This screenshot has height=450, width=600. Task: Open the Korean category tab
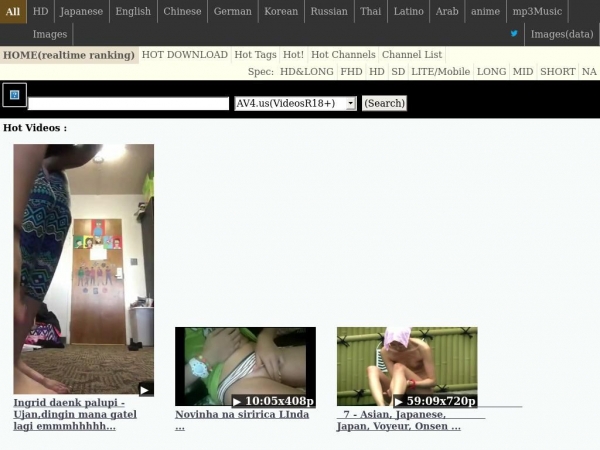pyautogui.click(x=281, y=11)
